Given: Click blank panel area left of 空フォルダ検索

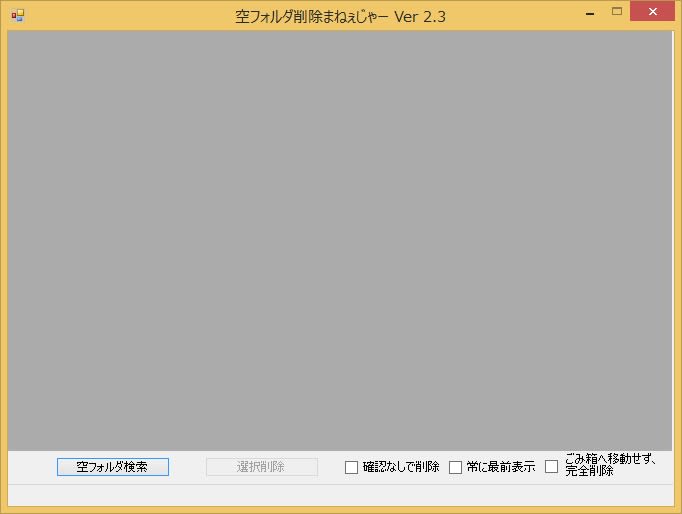Looking at the screenshot, I should (30, 467).
